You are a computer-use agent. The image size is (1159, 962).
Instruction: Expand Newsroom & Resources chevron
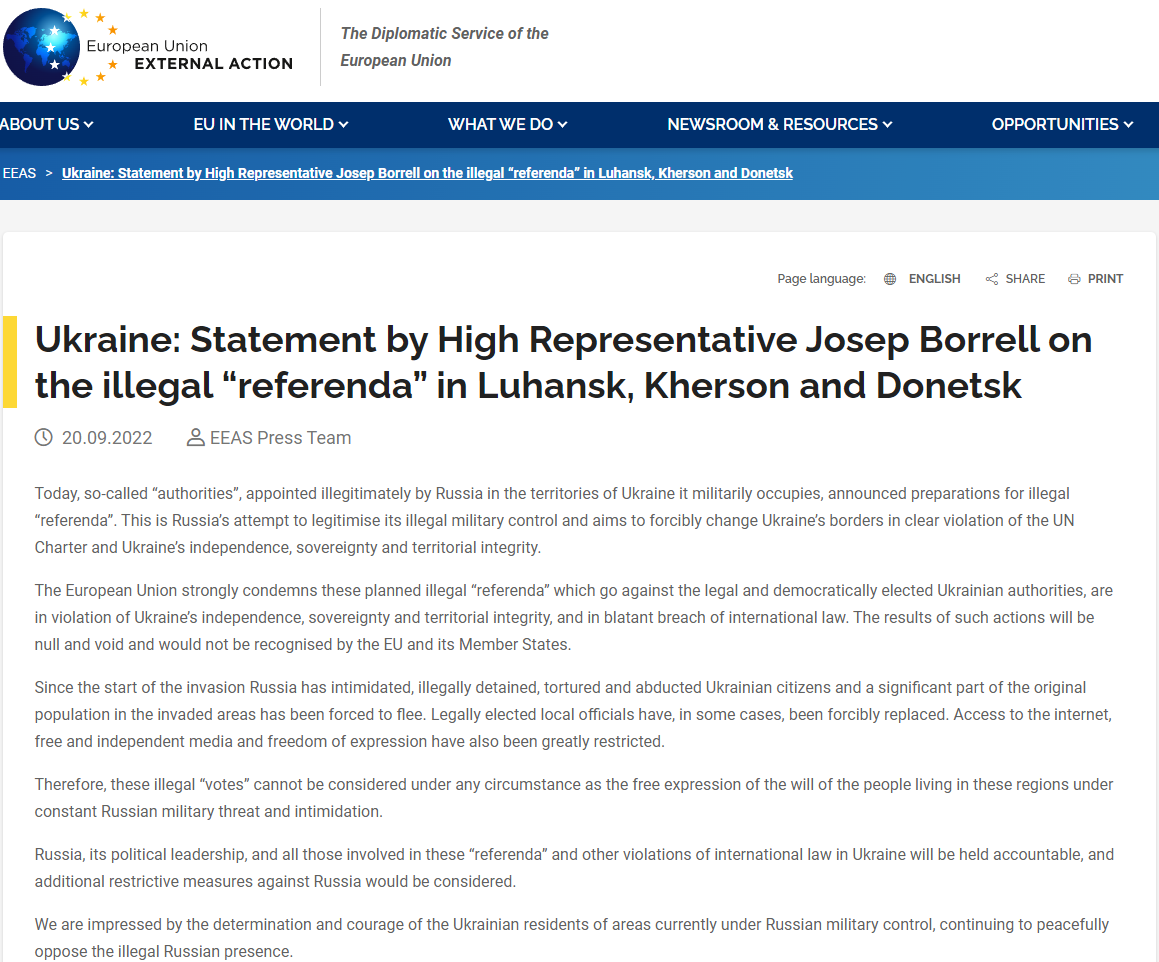pos(888,125)
